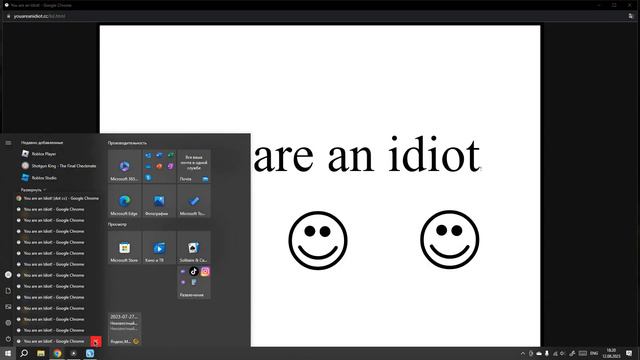
Task: Open the Microsoft Edge tile
Action: pos(124,201)
